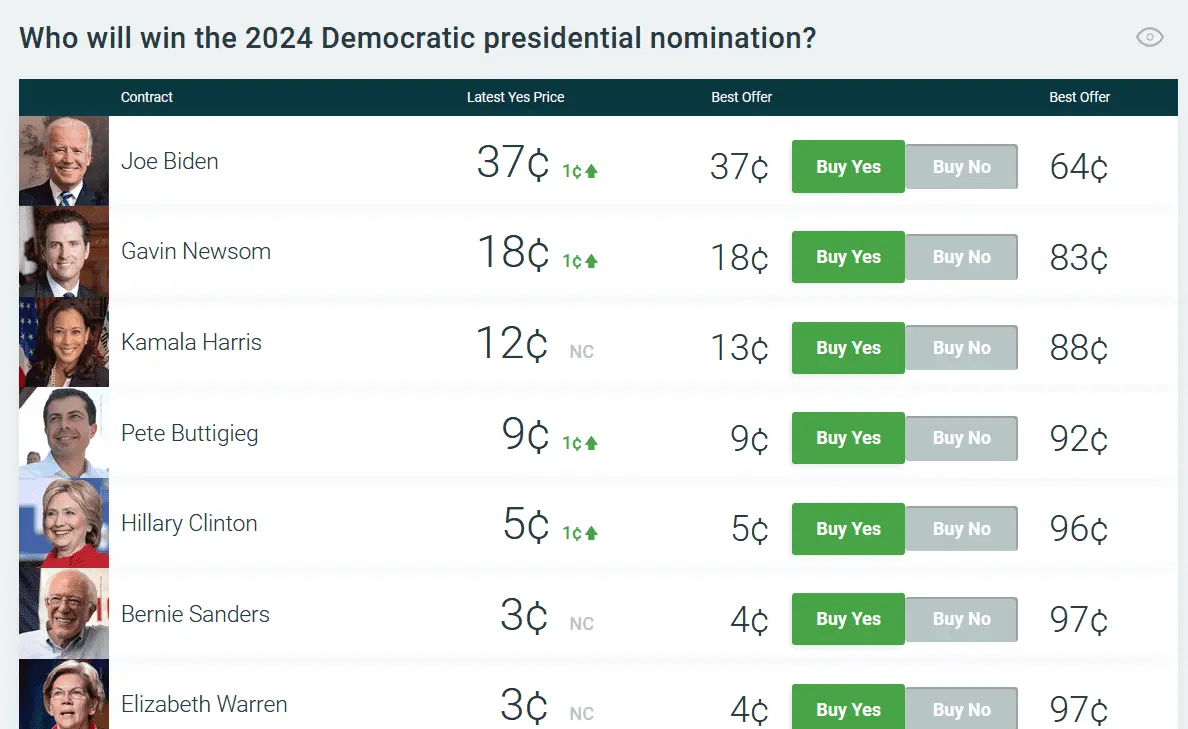1188x729 pixels.
Task: Toggle the eye watch icon
Action: point(1150,38)
